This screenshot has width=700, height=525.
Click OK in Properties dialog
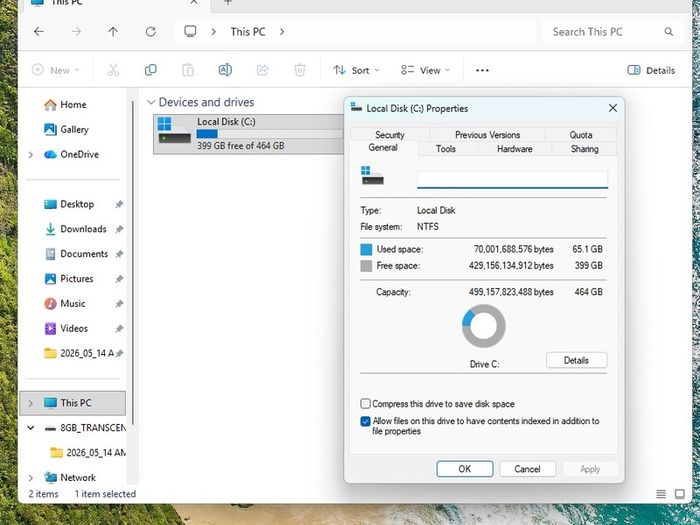(465, 469)
